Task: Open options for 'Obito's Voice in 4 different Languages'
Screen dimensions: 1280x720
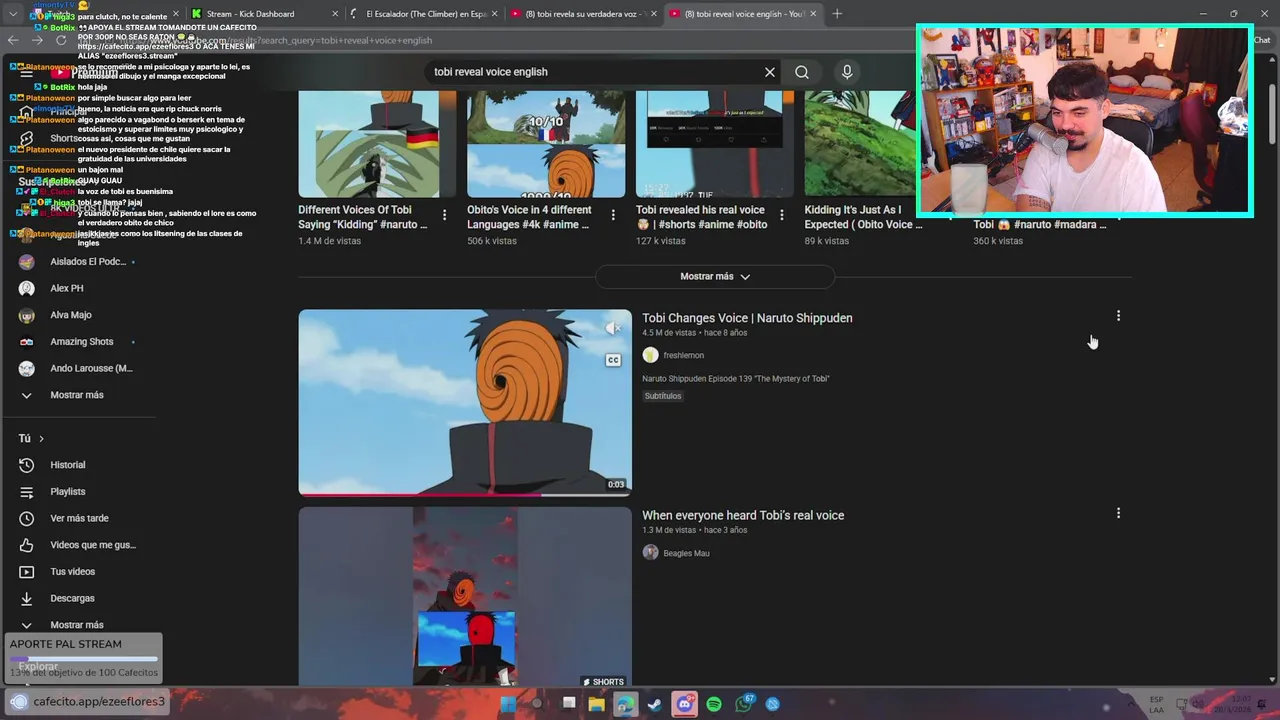Action: (613, 215)
